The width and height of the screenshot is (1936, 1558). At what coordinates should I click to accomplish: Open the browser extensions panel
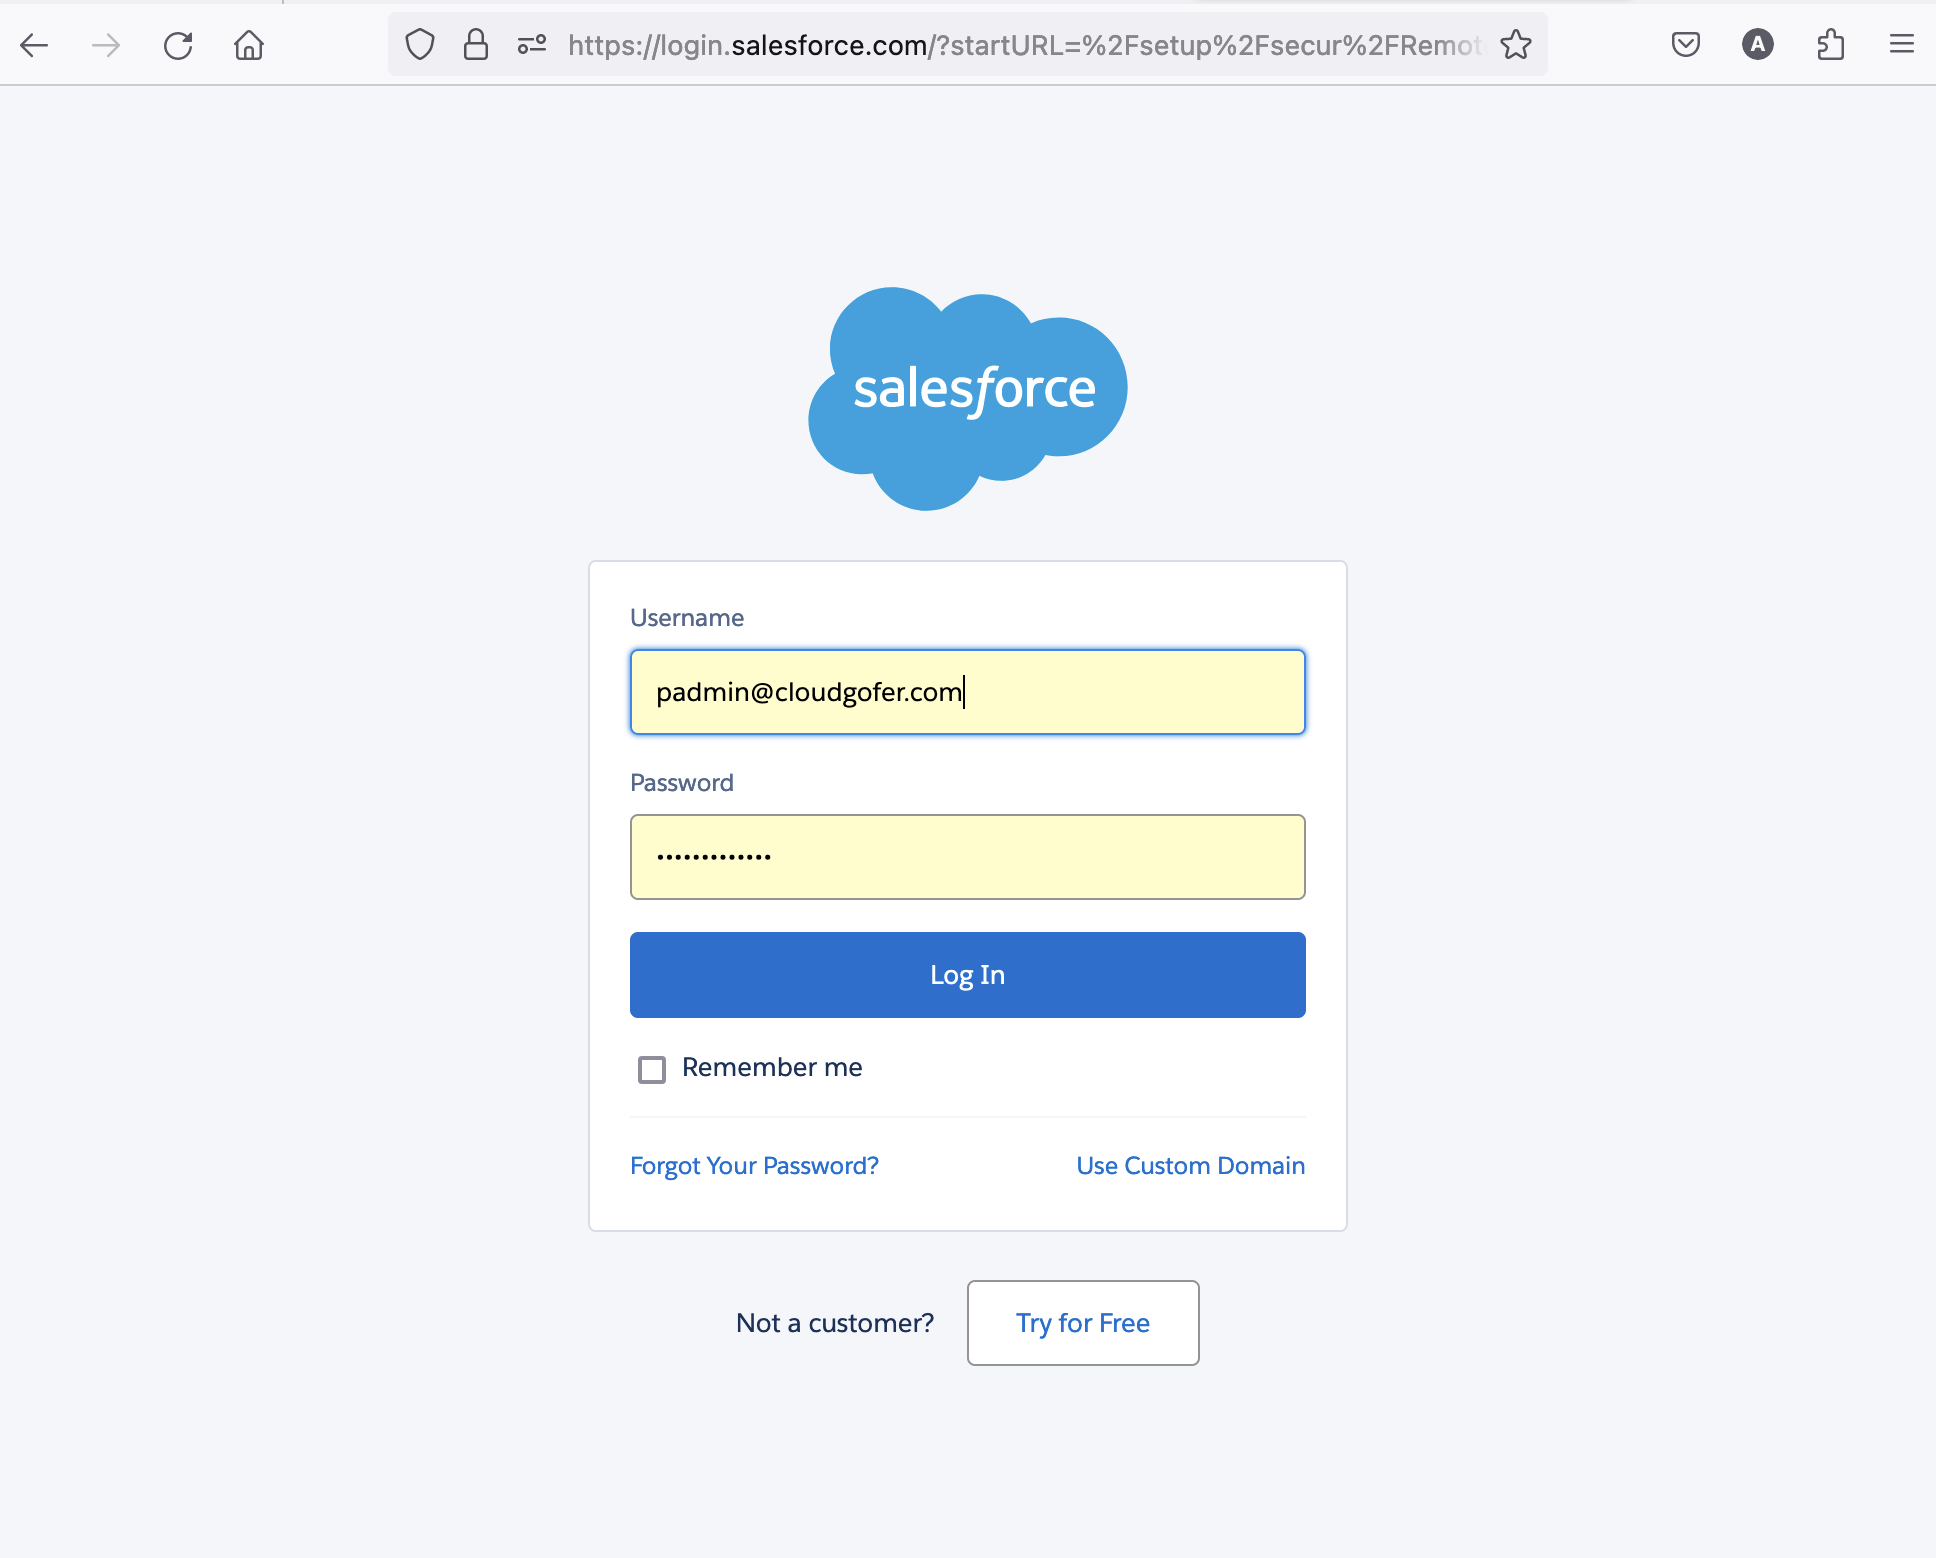tap(1831, 44)
